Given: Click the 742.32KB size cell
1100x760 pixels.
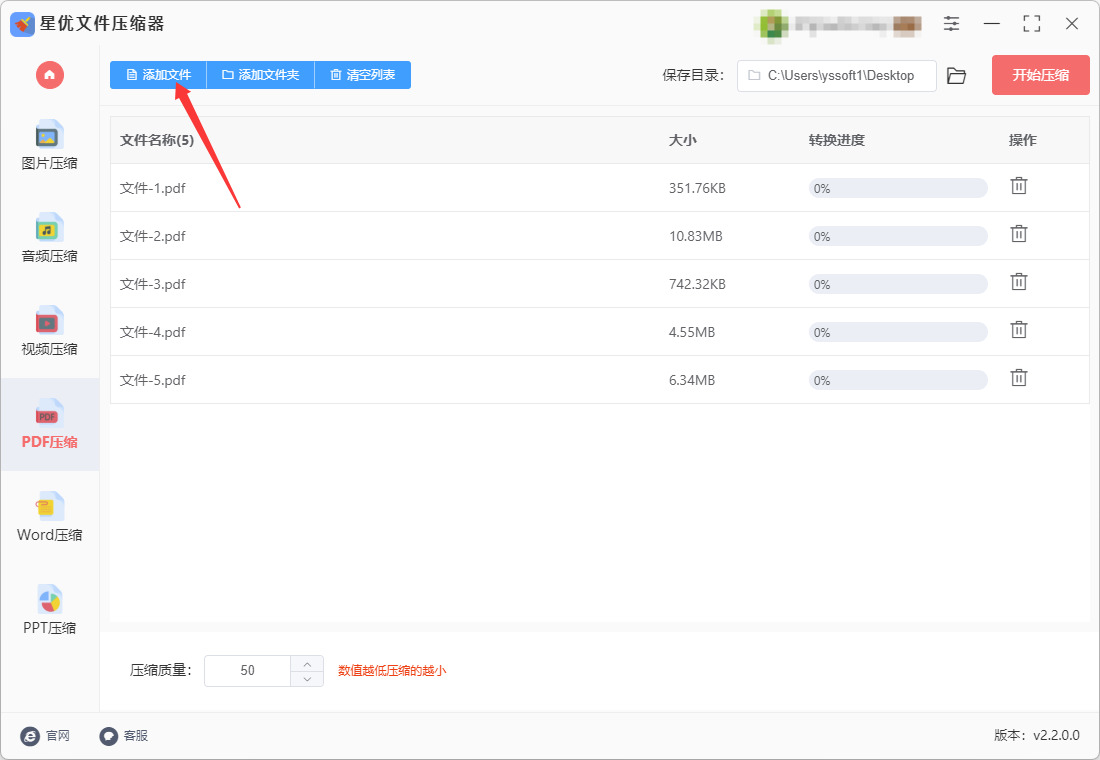Looking at the screenshot, I should click(697, 284).
